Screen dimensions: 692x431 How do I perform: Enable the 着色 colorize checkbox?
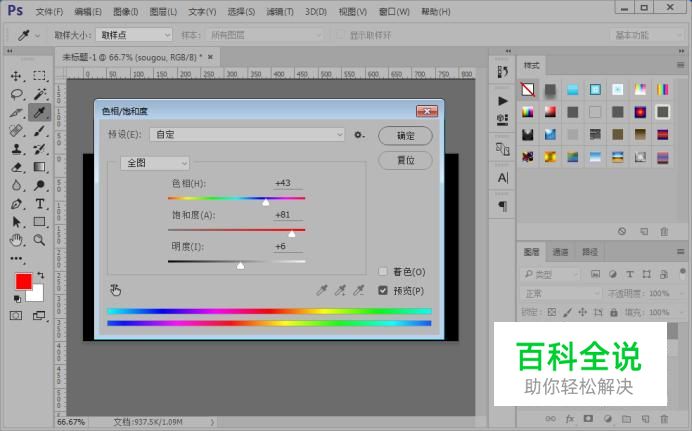tap(383, 272)
